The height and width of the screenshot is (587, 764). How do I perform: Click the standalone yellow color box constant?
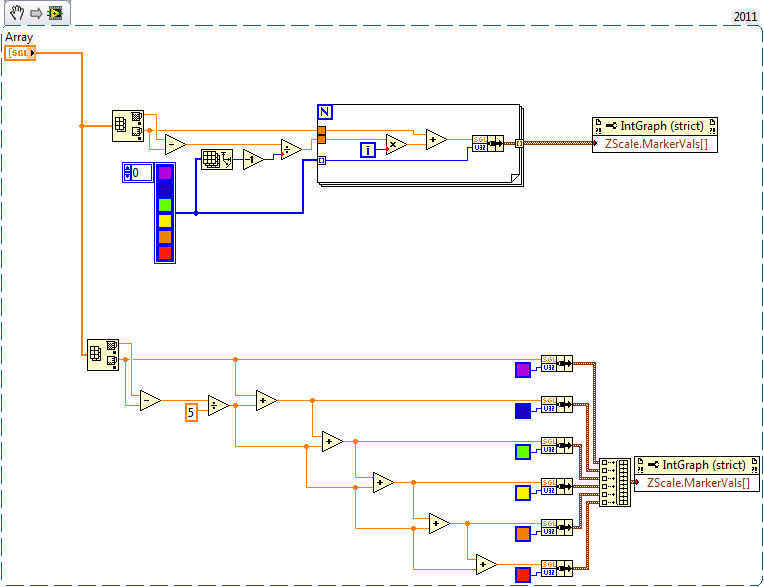click(523, 492)
